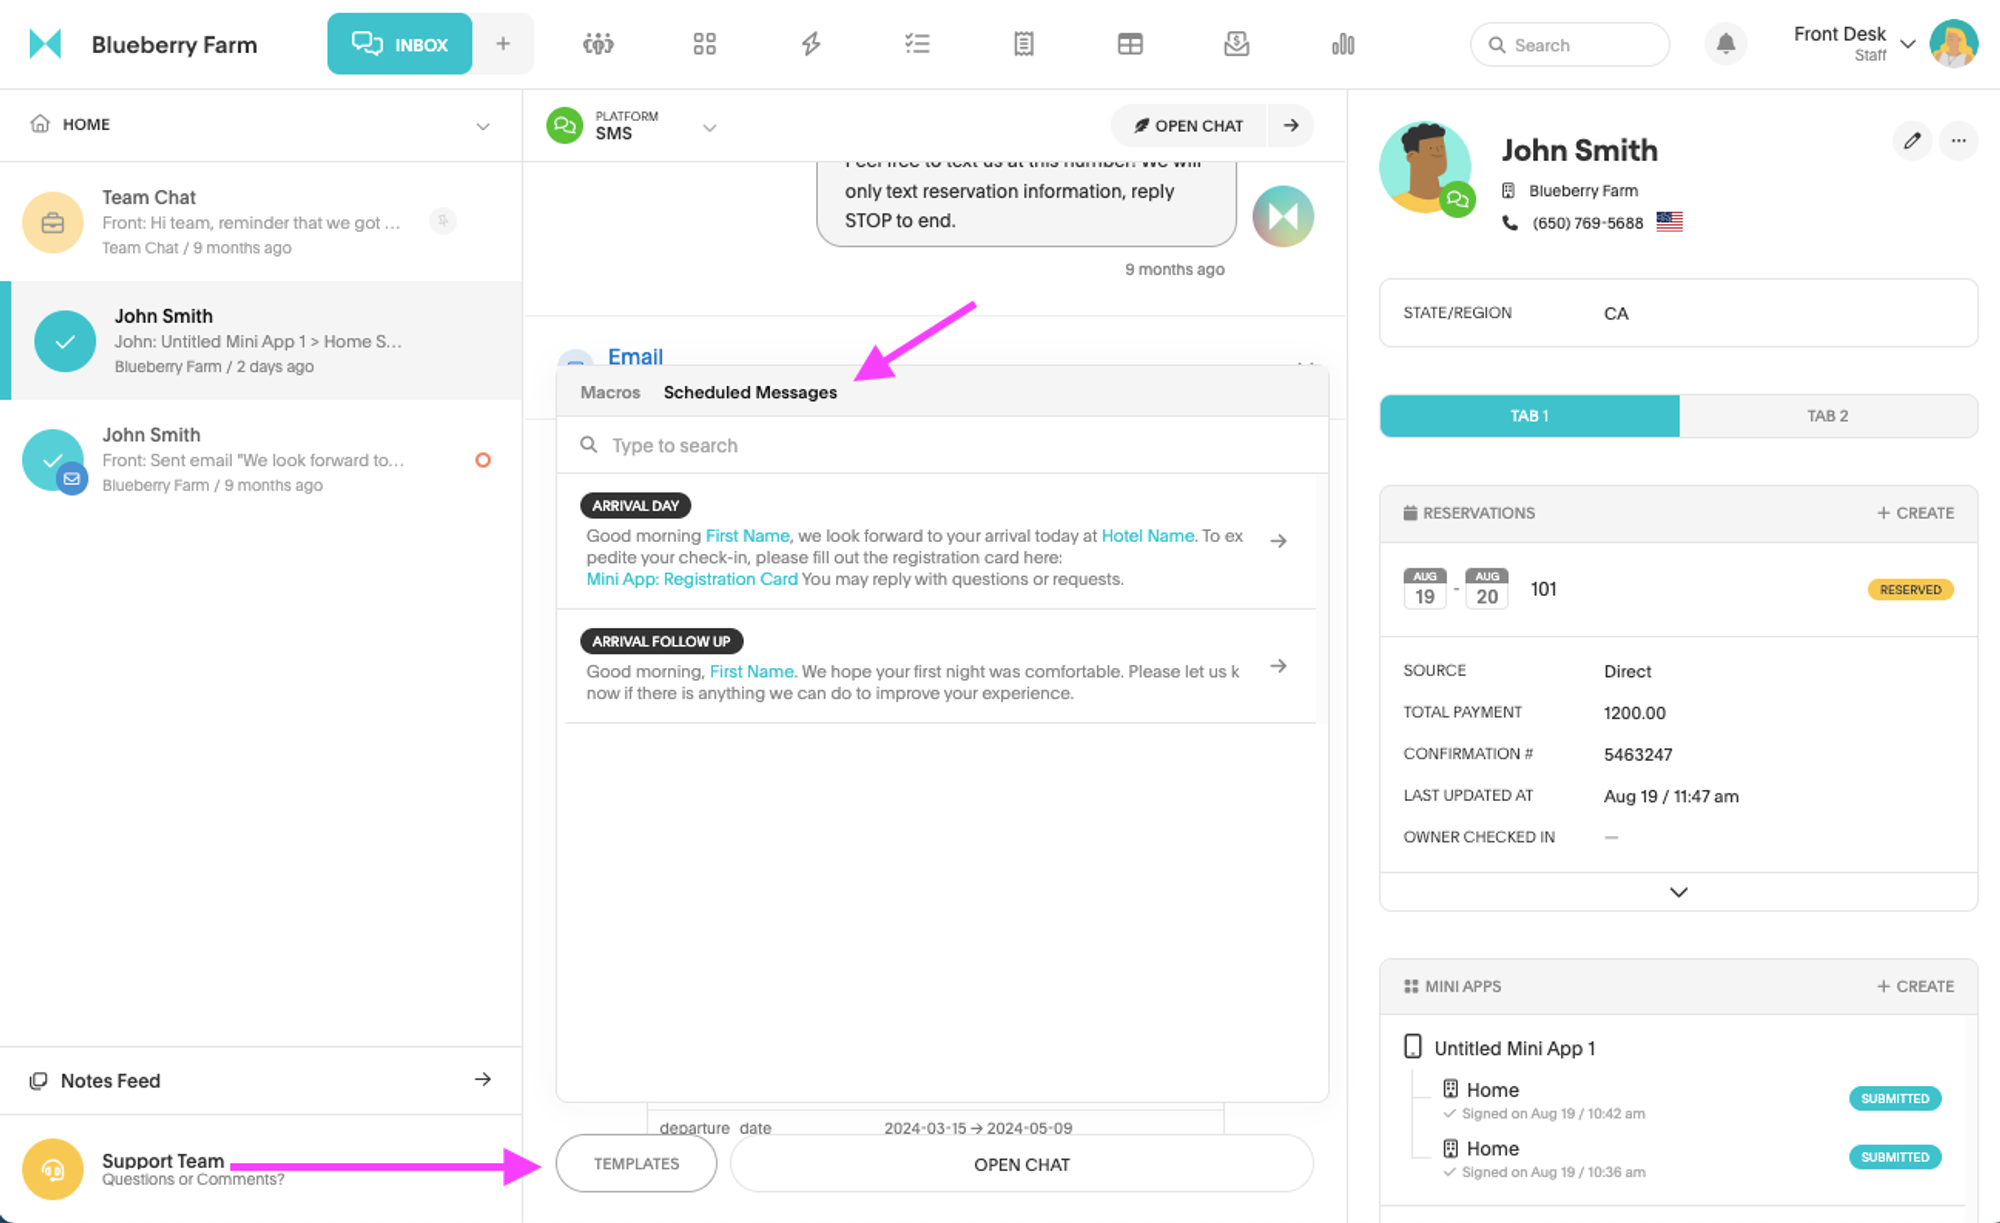Click the pencil/edit icon on John Smith profile
2000x1223 pixels.
[1911, 141]
